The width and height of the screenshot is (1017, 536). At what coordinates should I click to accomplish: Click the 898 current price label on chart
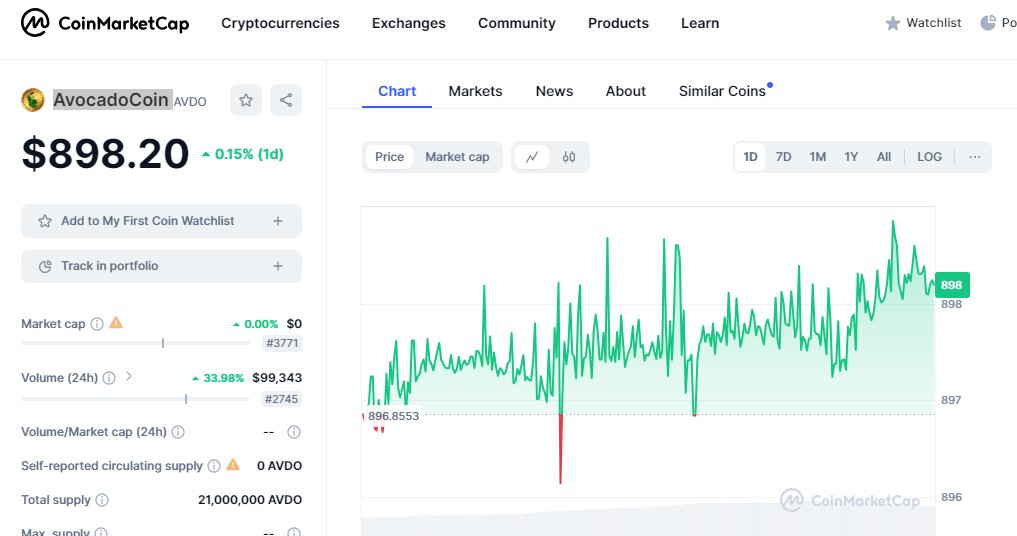click(951, 285)
